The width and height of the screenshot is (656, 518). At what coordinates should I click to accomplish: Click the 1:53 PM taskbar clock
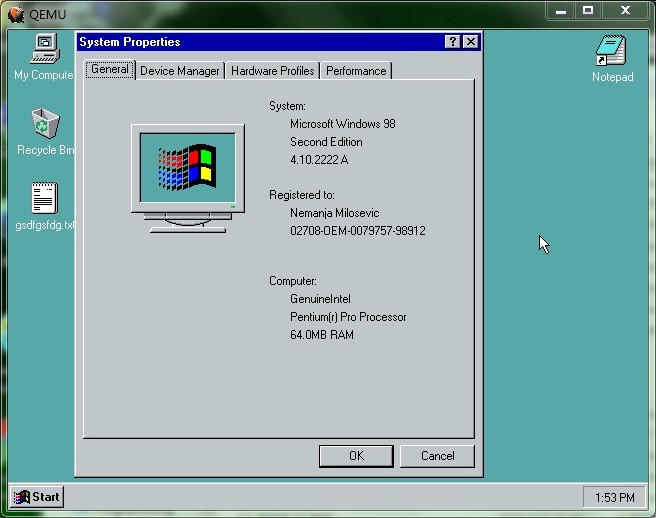pyautogui.click(x=614, y=497)
